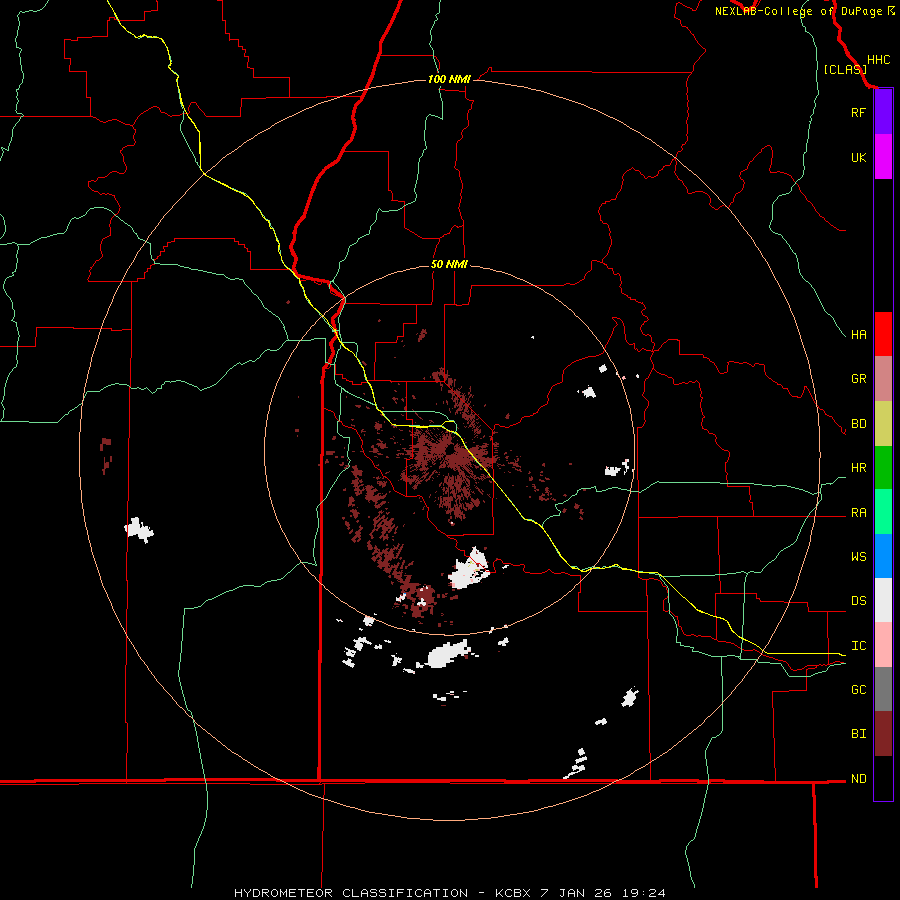Click the RF legend label
The height and width of the screenshot is (900, 900).
click(858, 112)
